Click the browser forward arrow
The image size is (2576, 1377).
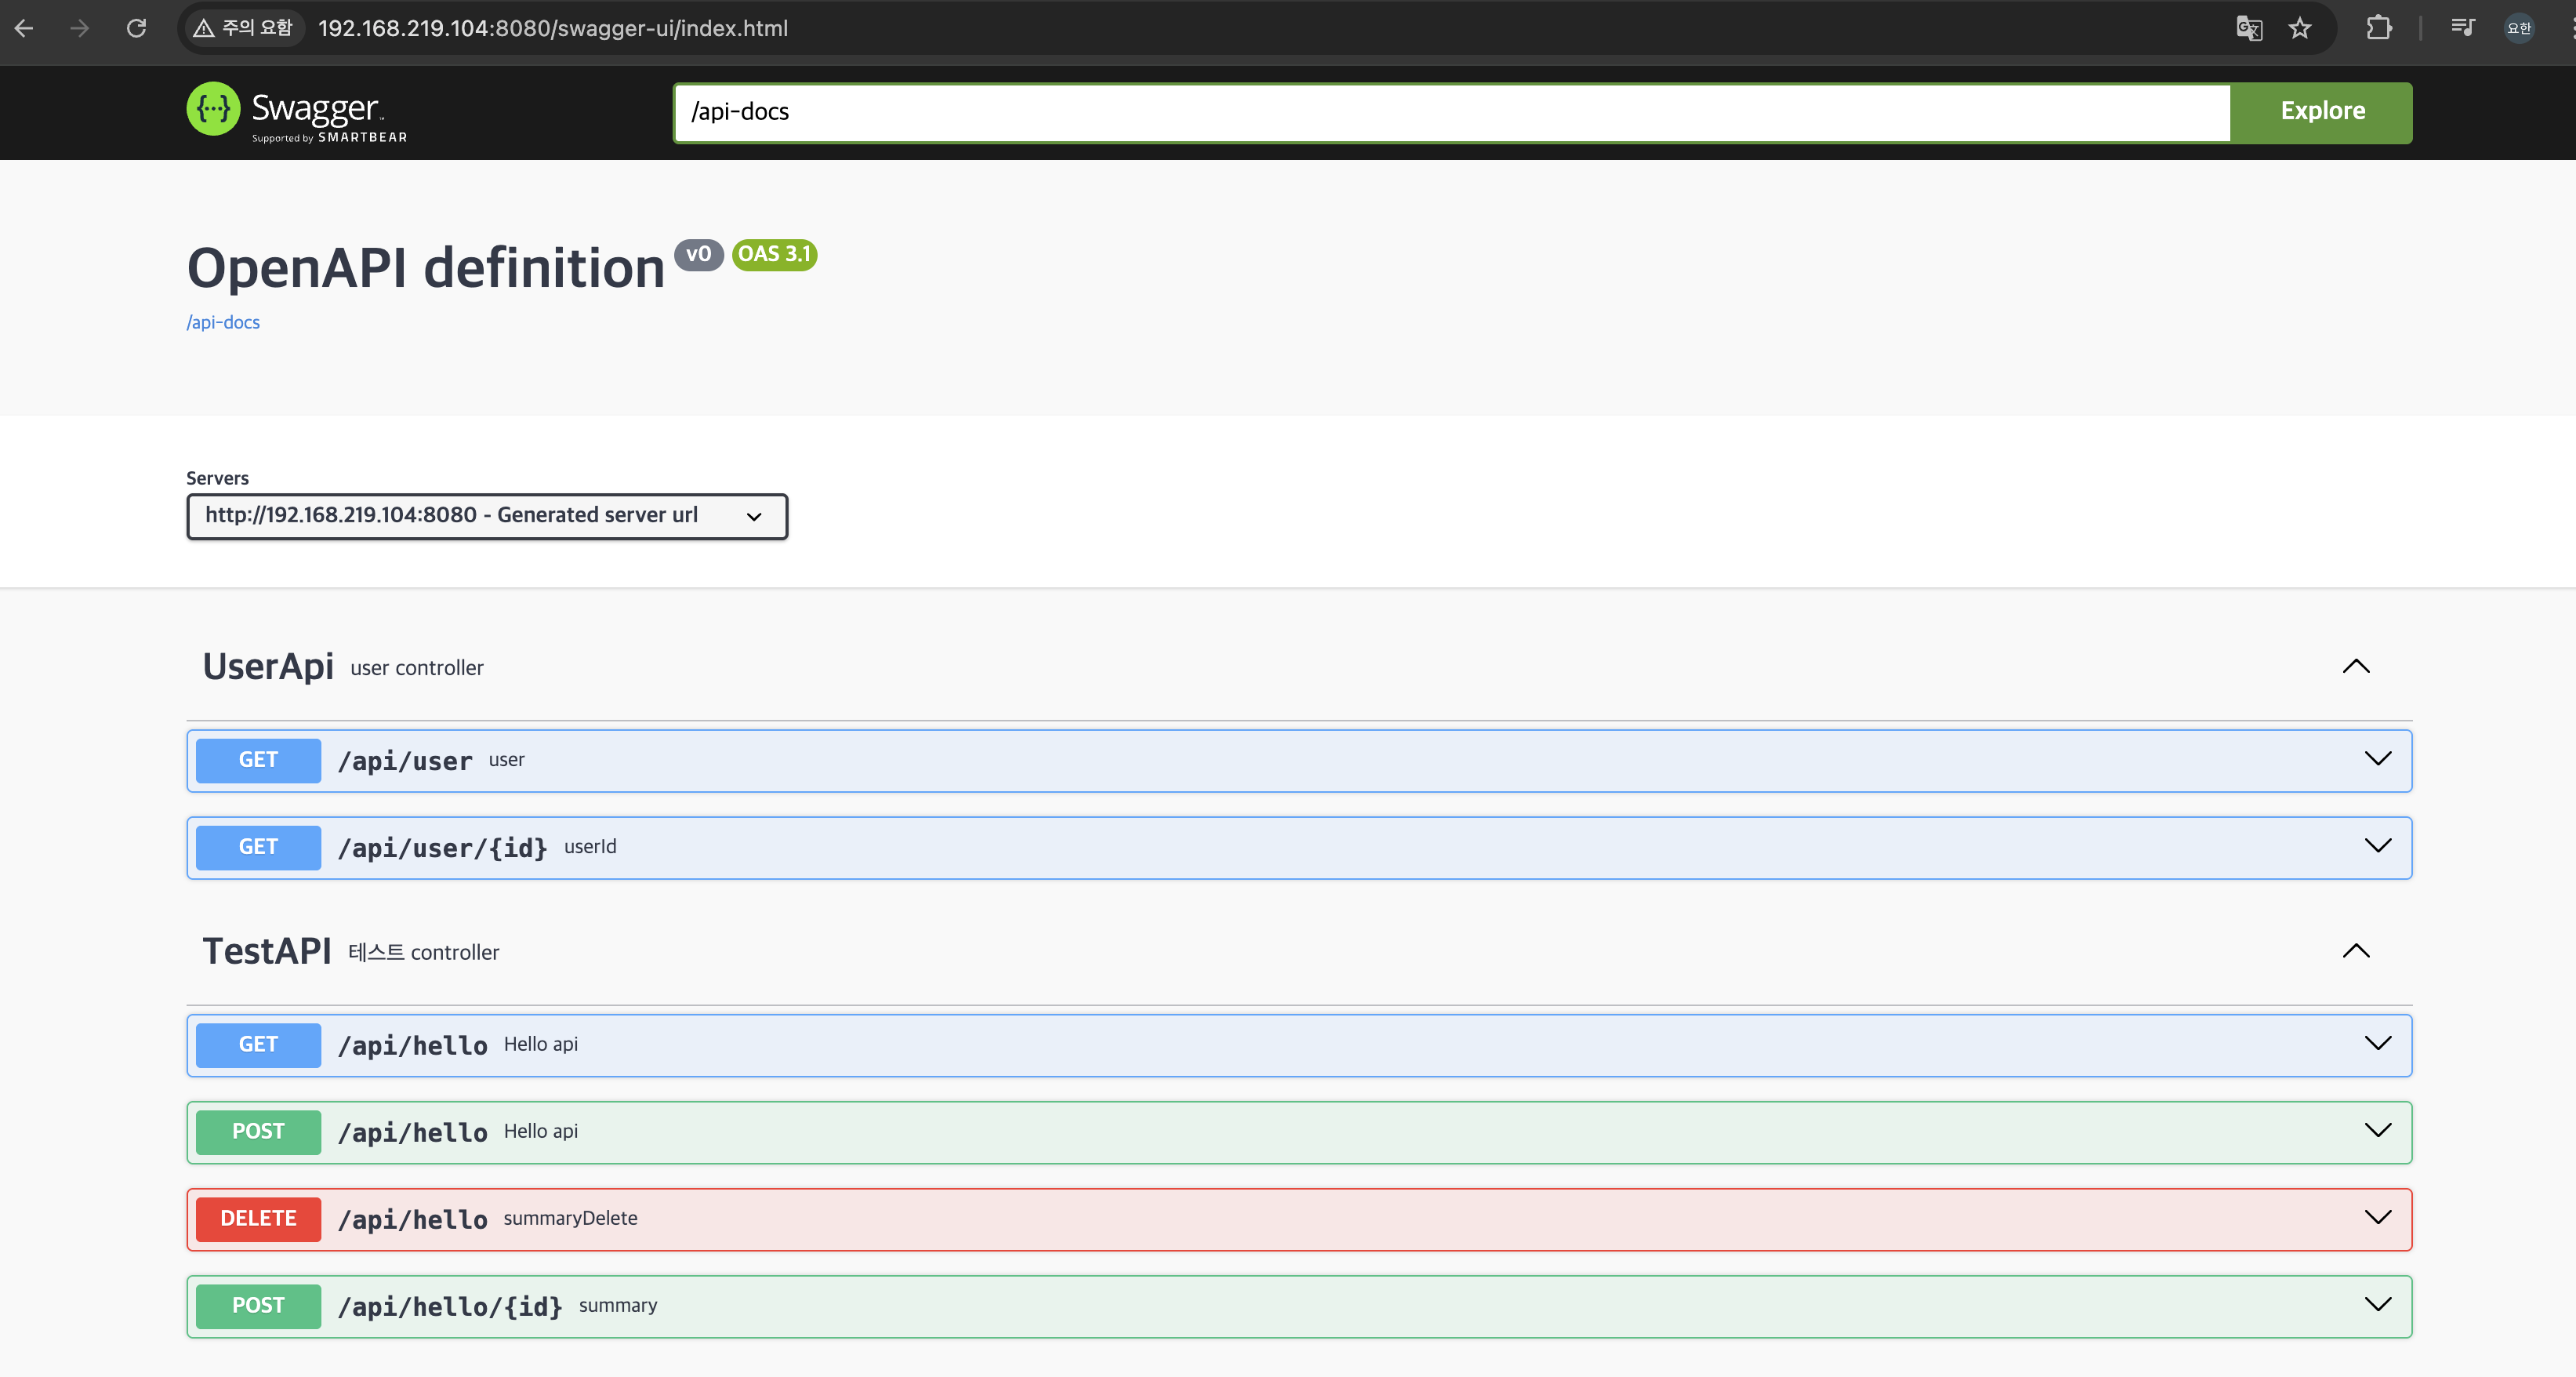[80, 28]
